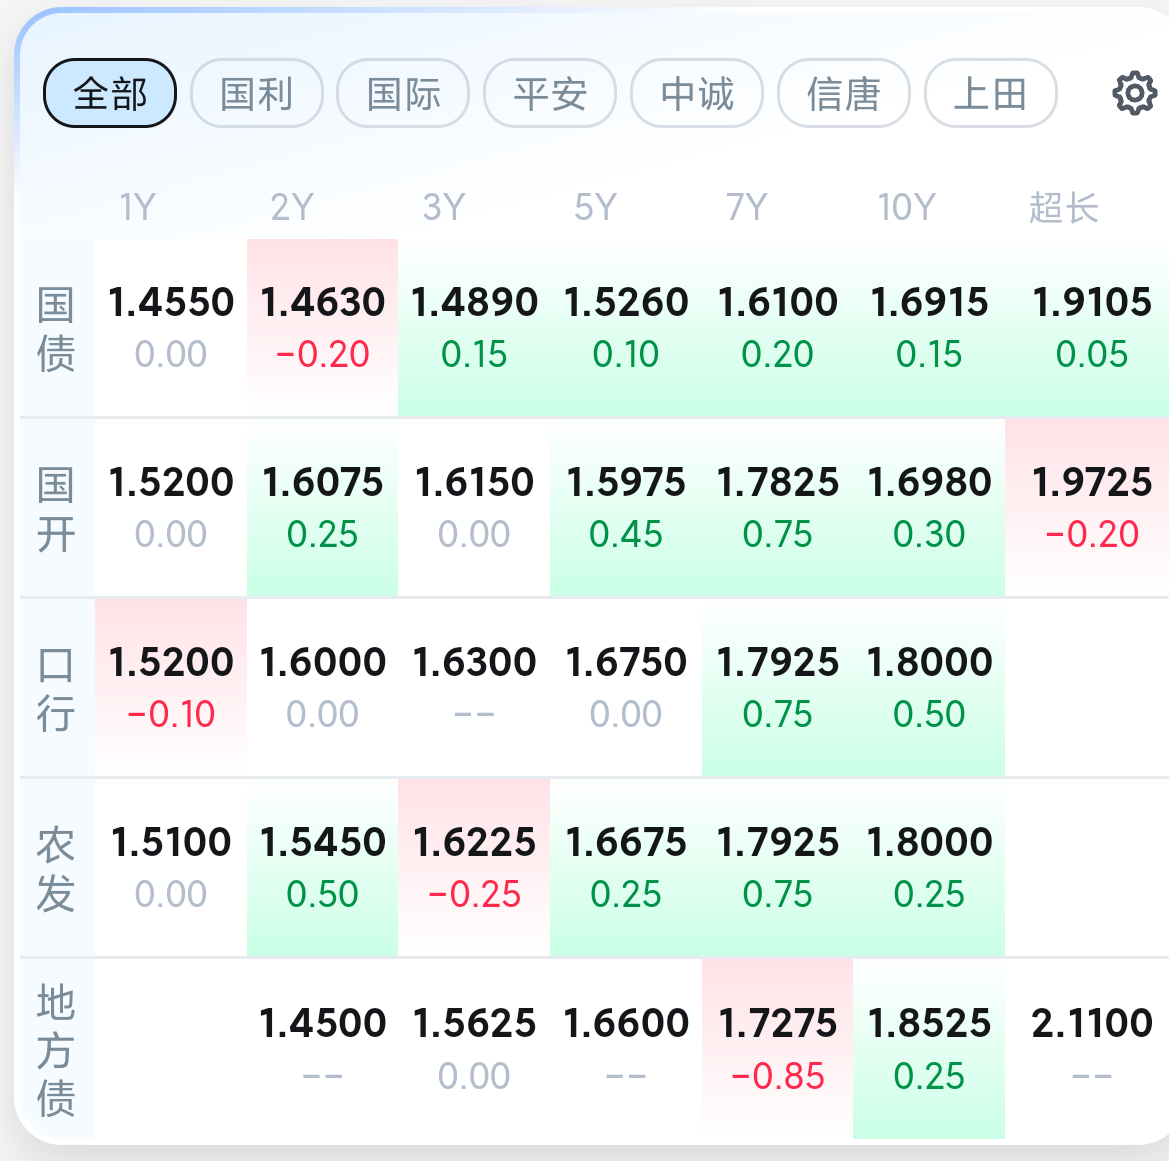
Task: Switch to the 国利 tab
Action: (256, 93)
